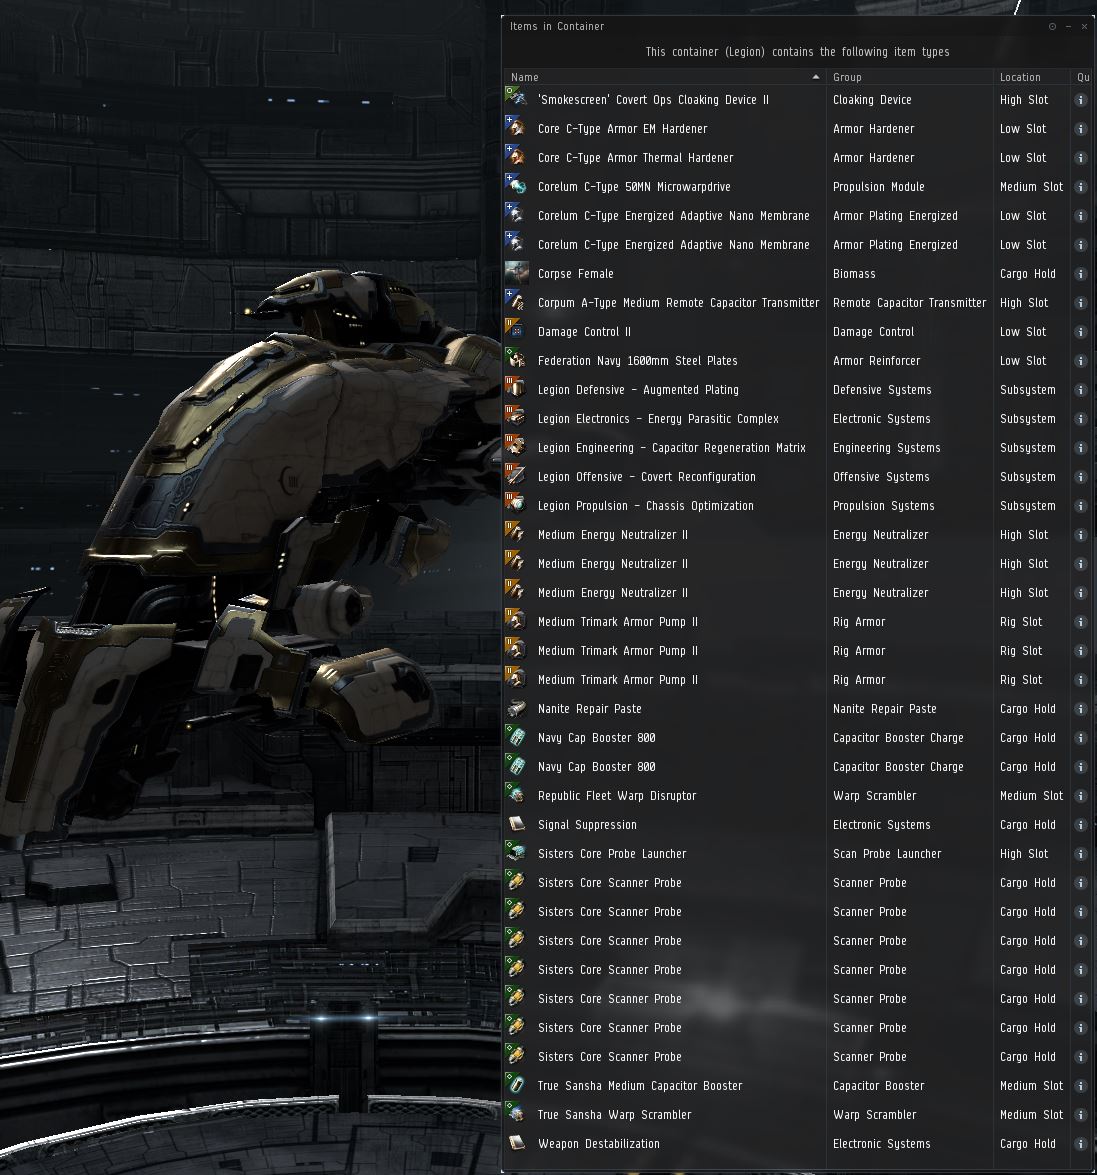Select the Legion Defensive Augmented Plating row

pyautogui.click(x=798, y=390)
